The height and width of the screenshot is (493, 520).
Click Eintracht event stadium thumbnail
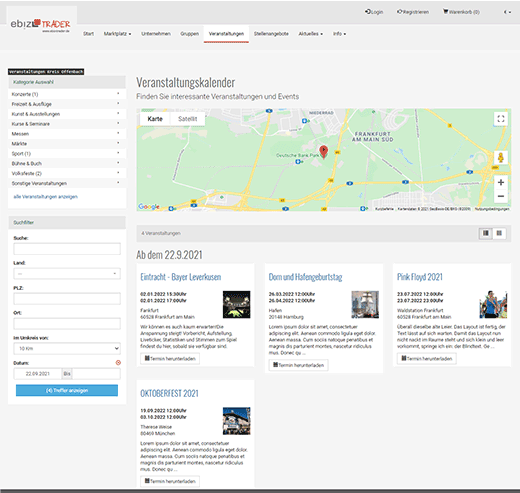click(236, 304)
